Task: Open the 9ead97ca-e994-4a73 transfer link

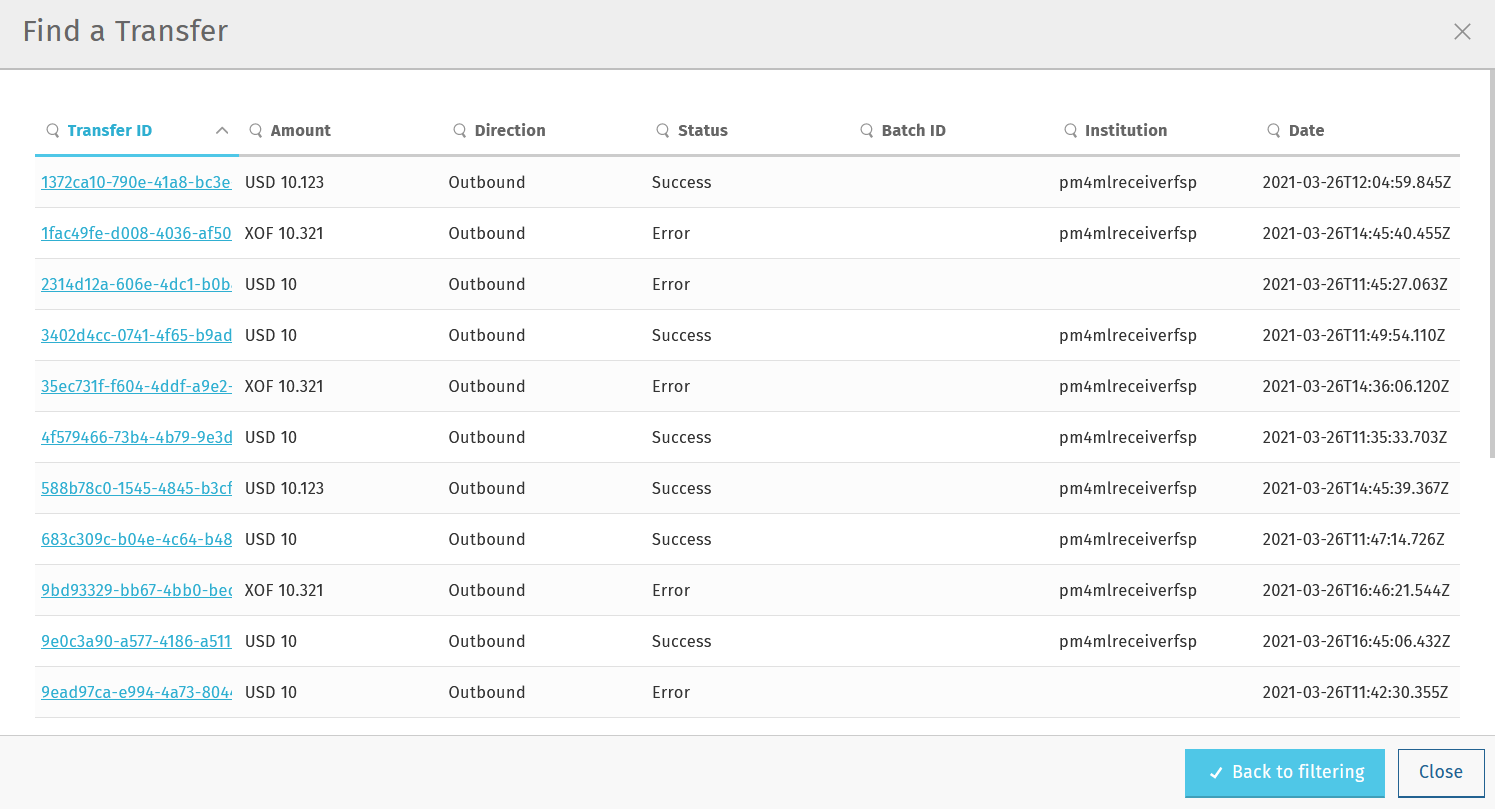Action: click(x=136, y=693)
